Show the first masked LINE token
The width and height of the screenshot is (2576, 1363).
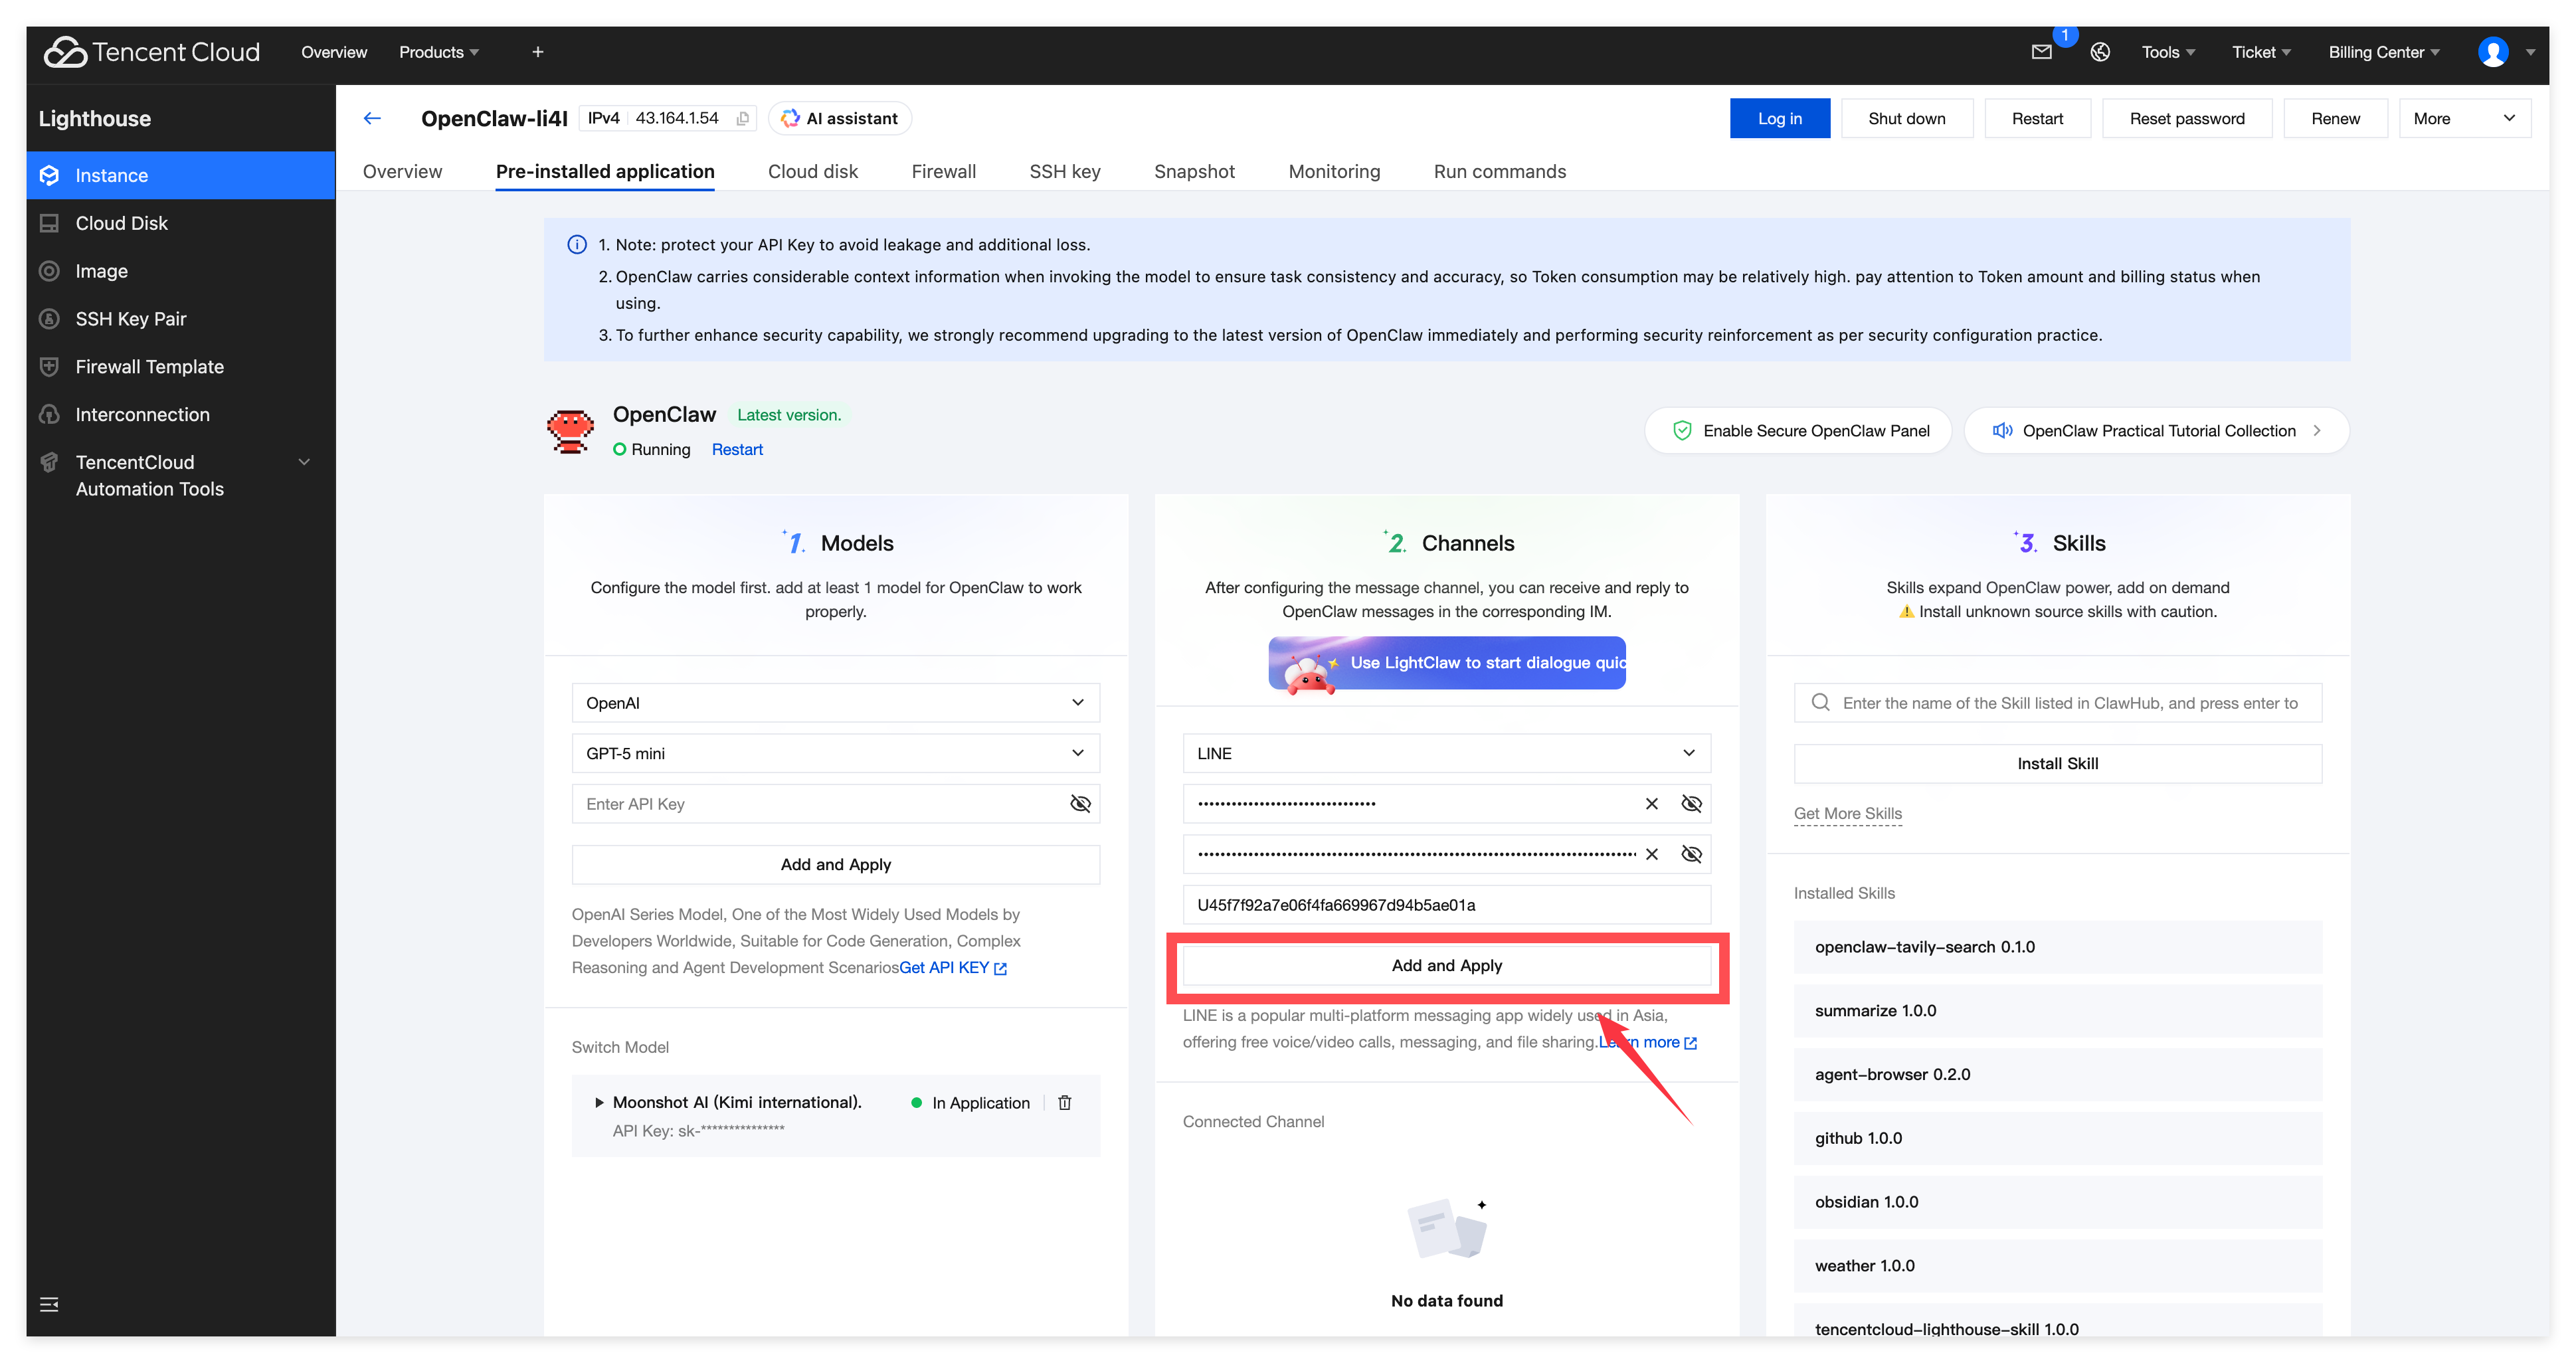(x=1692, y=804)
